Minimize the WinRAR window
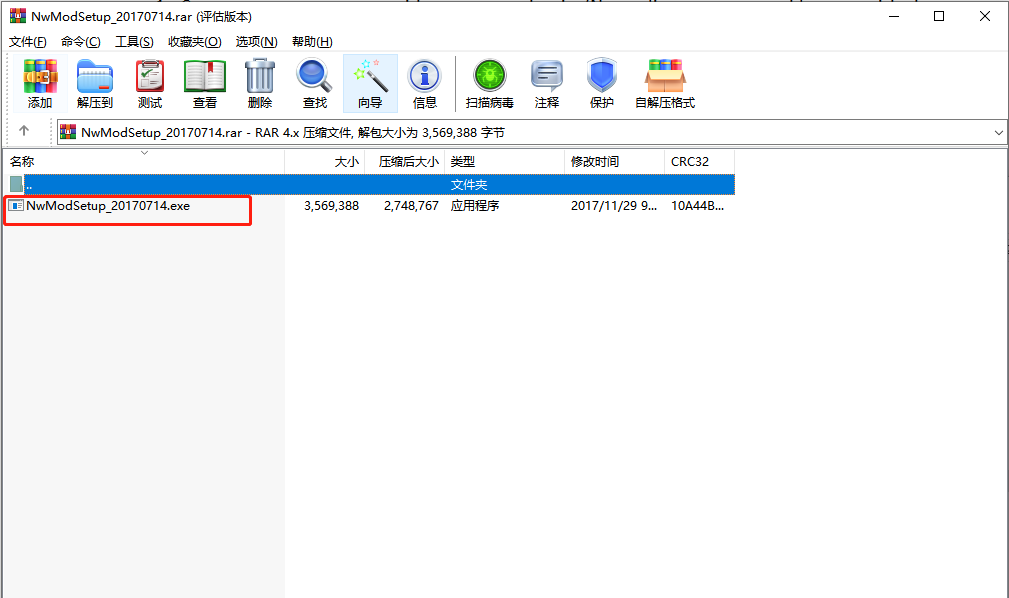The image size is (1009, 598). coord(894,16)
